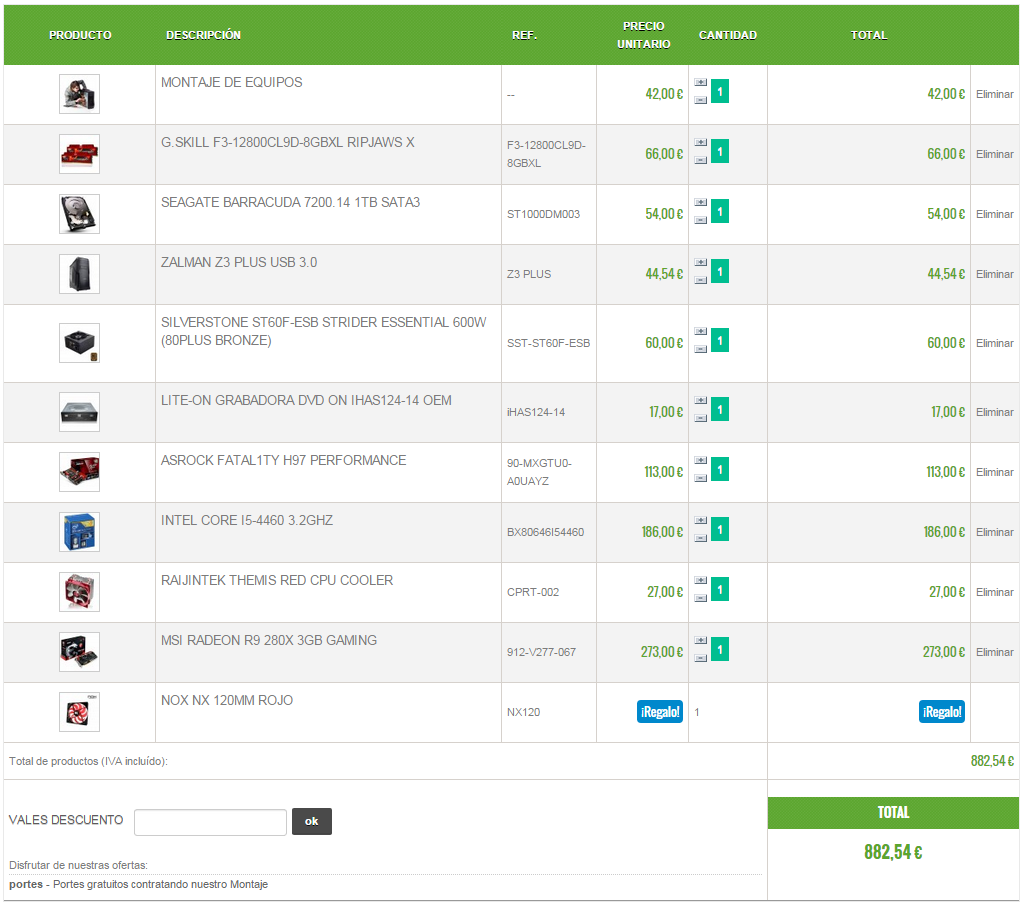Open the G.Skill RAM product thumbnail
This screenshot has height=905, width=1025.
(79, 154)
